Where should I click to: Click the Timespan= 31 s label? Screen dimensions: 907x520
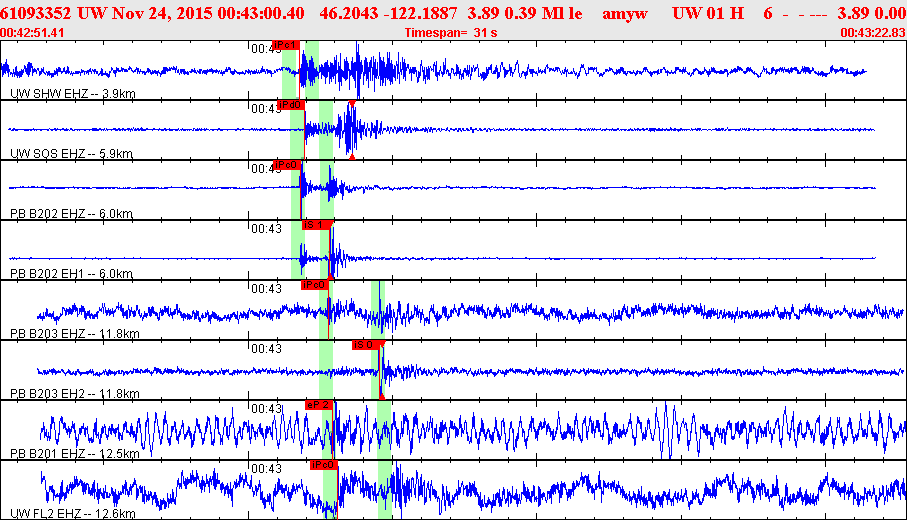point(451,32)
